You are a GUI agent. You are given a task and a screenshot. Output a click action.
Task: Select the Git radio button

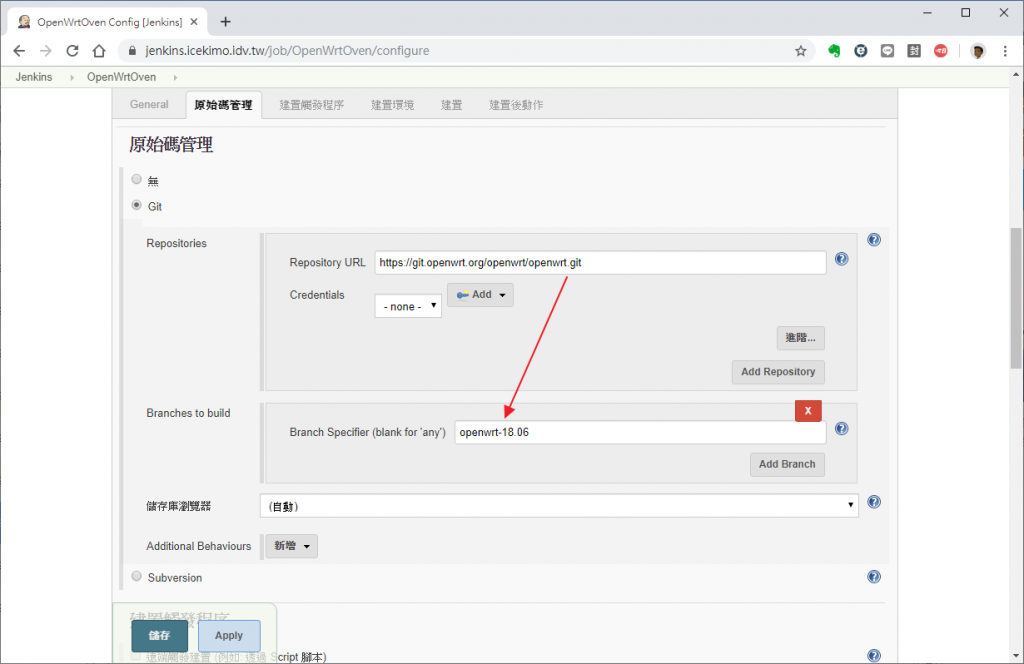coord(136,205)
